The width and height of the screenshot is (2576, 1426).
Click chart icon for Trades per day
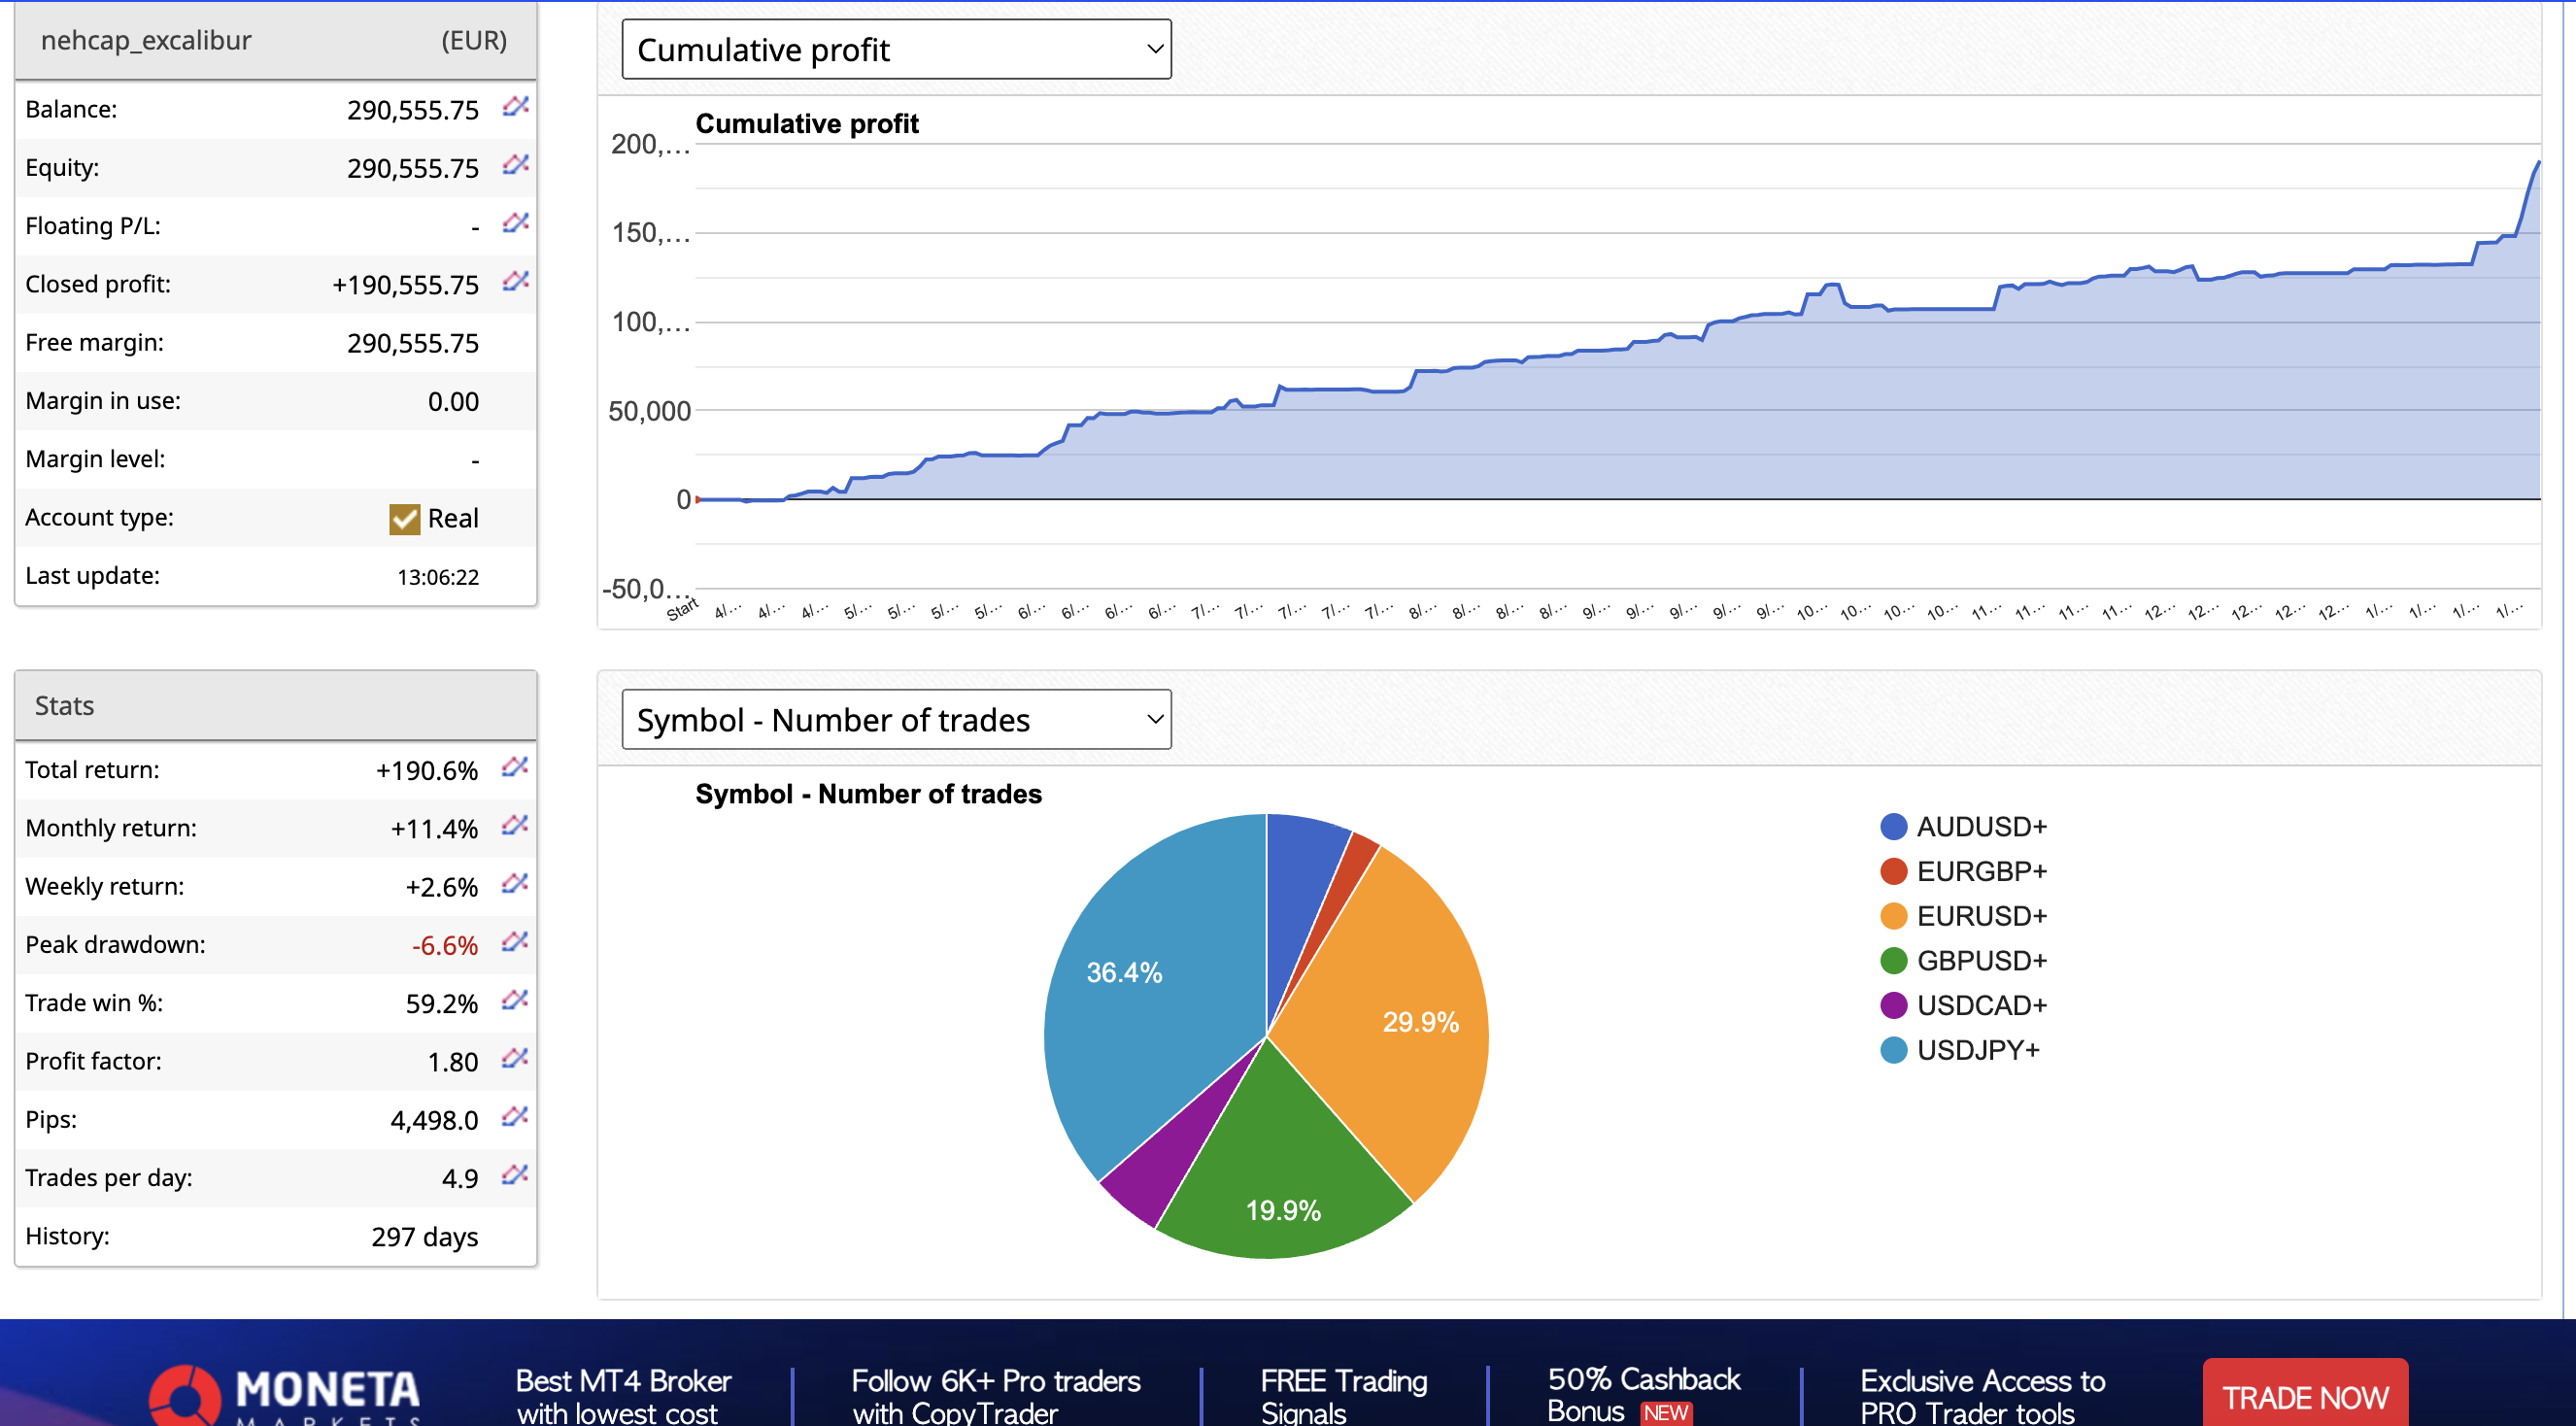point(515,1175)
